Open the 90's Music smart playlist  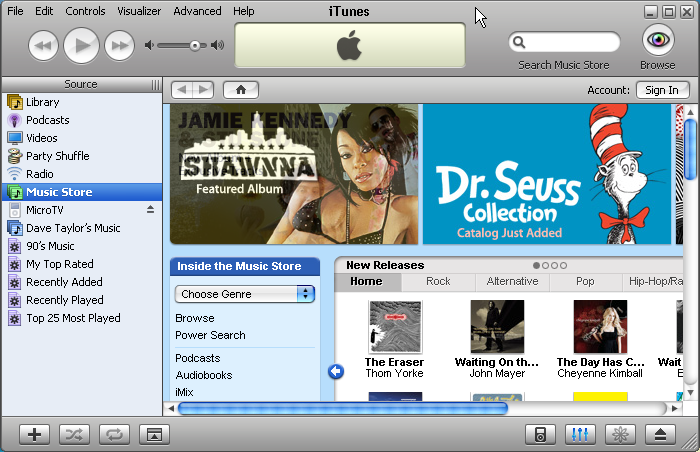(x=82, y=246)
